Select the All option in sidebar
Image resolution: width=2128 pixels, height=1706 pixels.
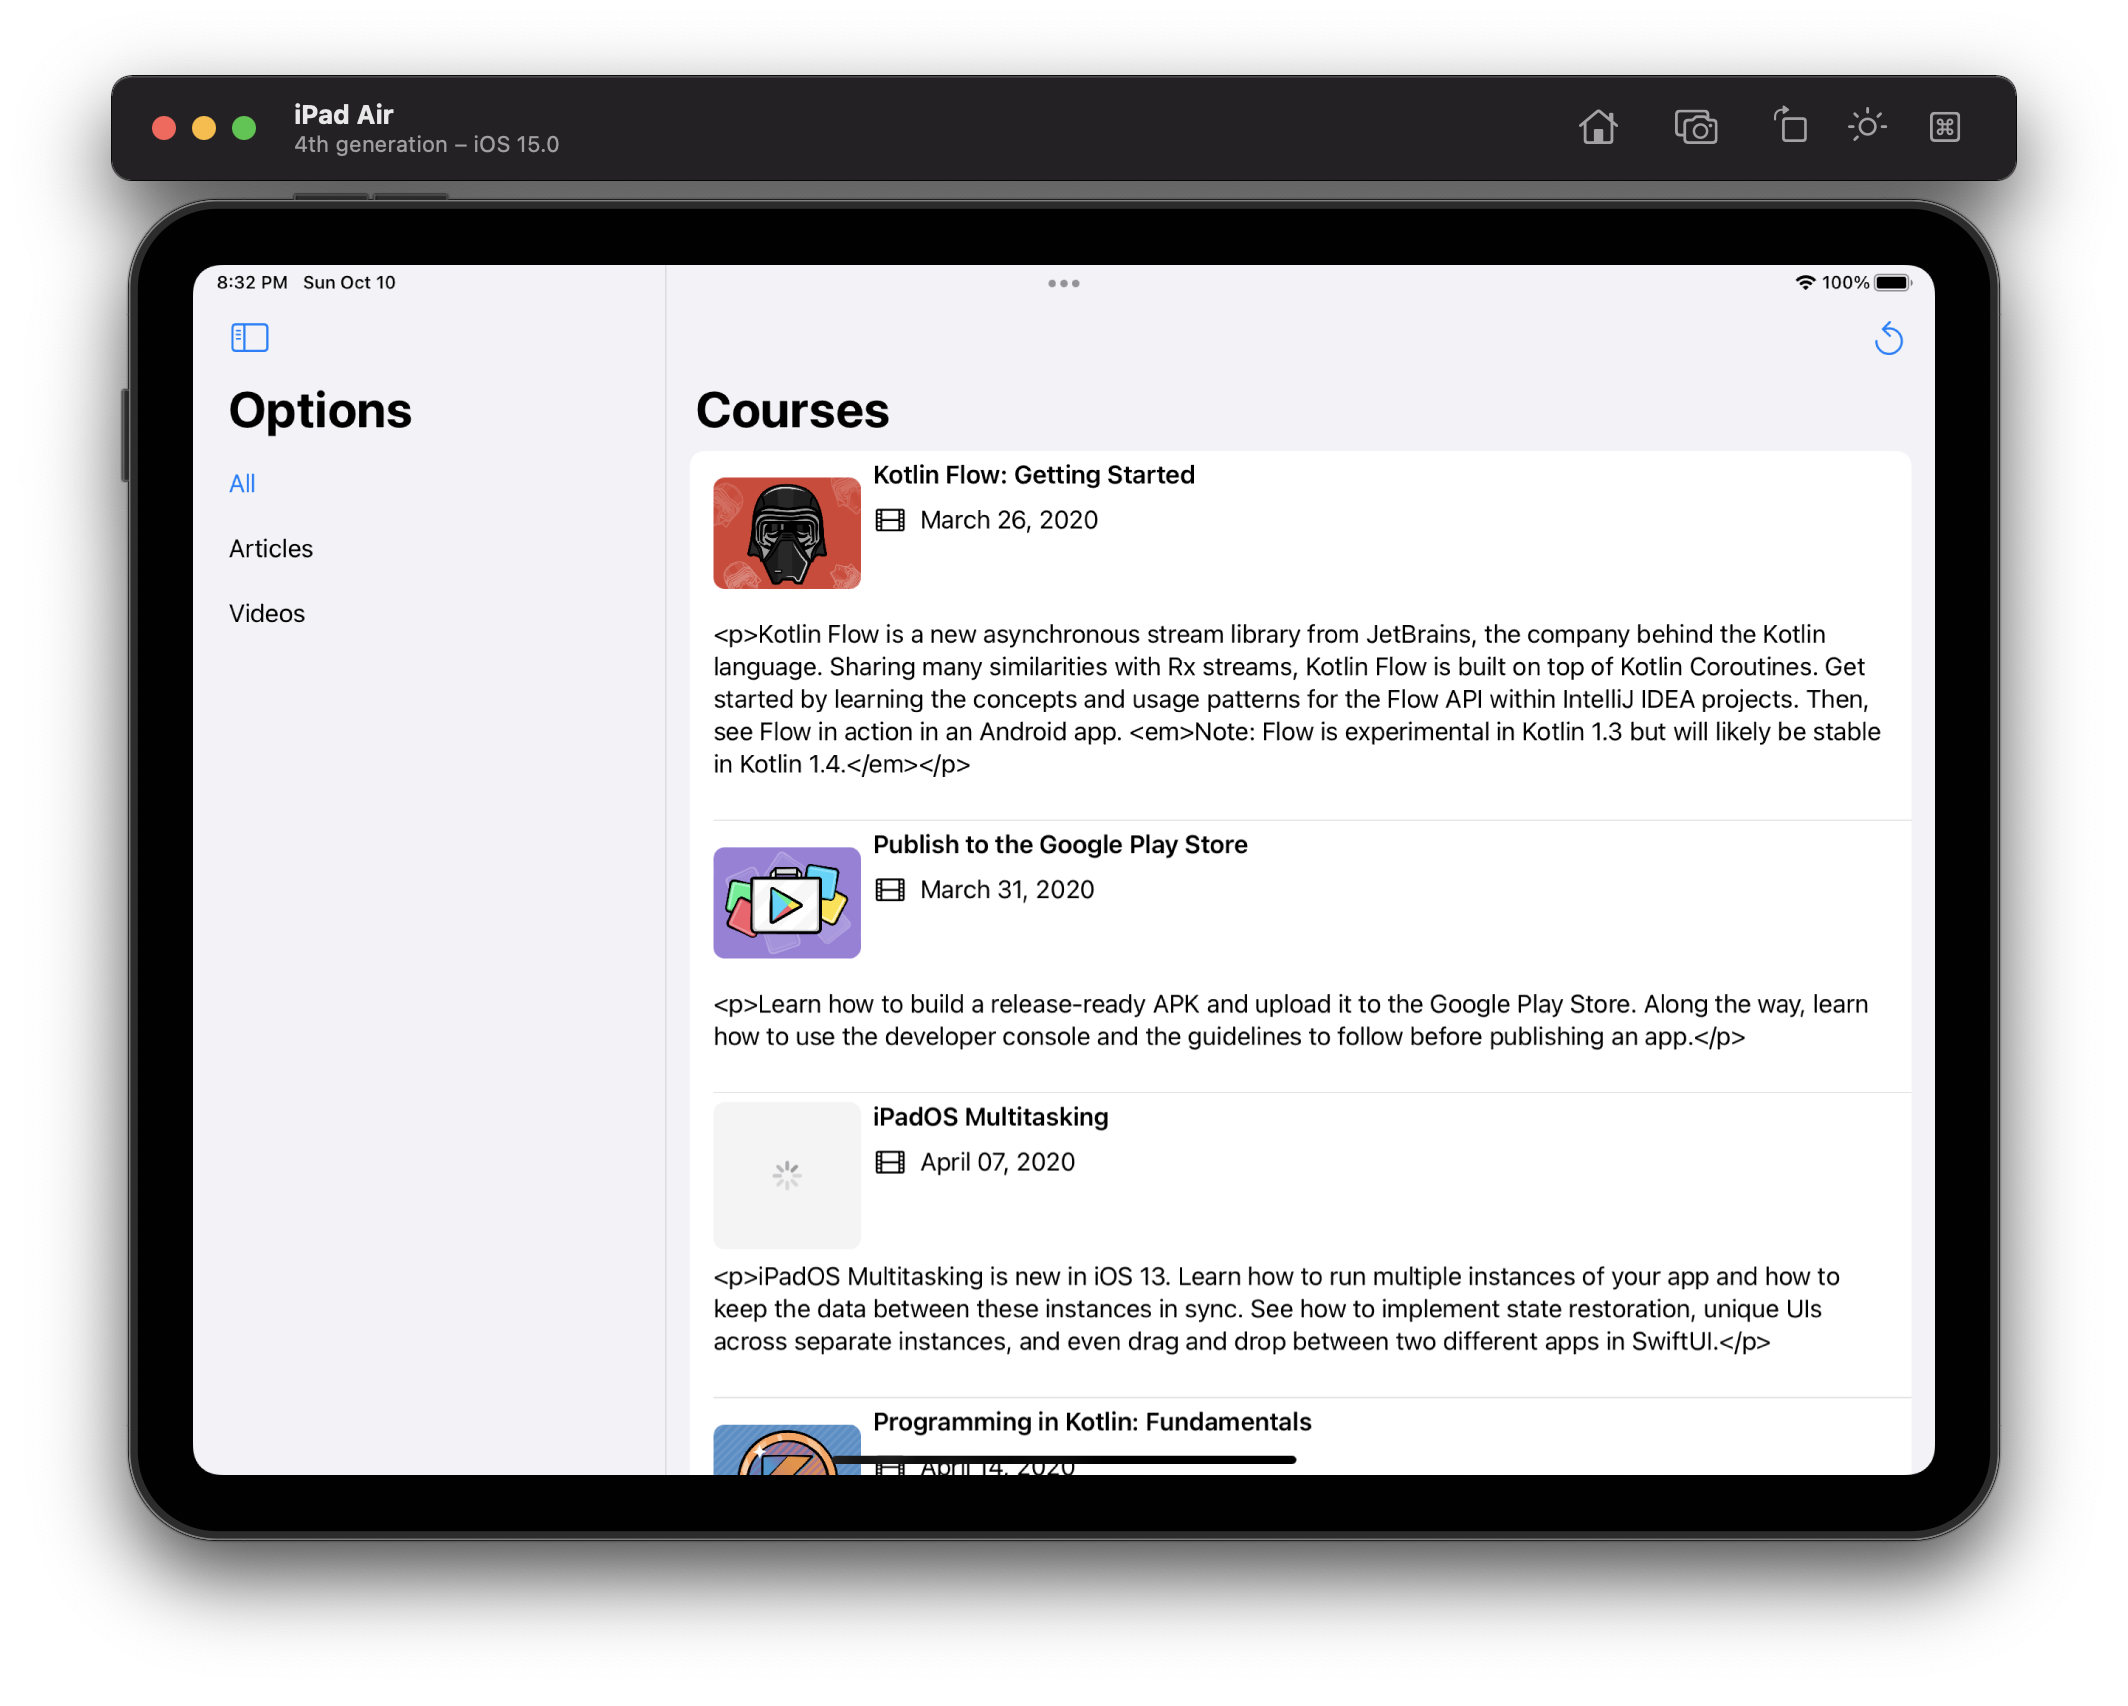[x=242, y=484]
